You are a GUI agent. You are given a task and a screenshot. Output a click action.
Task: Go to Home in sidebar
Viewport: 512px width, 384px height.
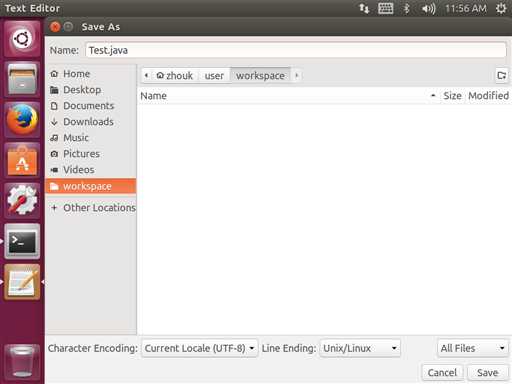click(91, 74)
